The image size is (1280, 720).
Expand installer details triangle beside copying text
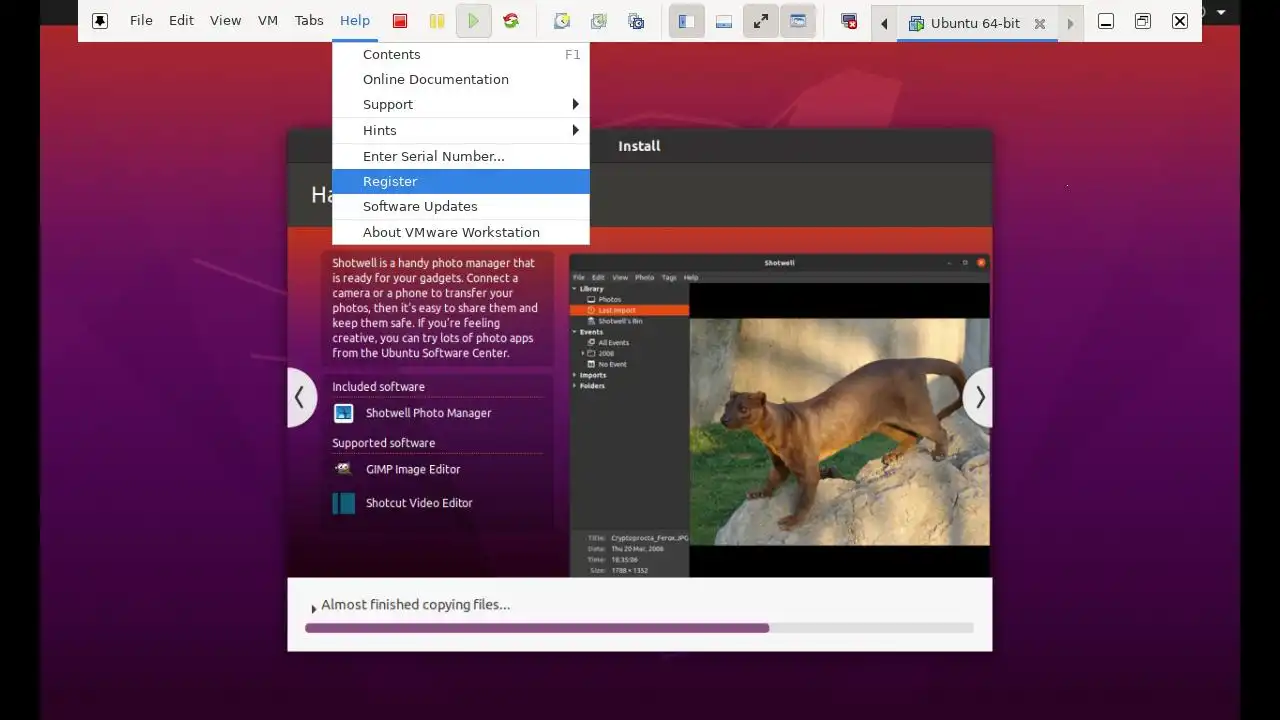pyautogui.click(x=313, y=608)
